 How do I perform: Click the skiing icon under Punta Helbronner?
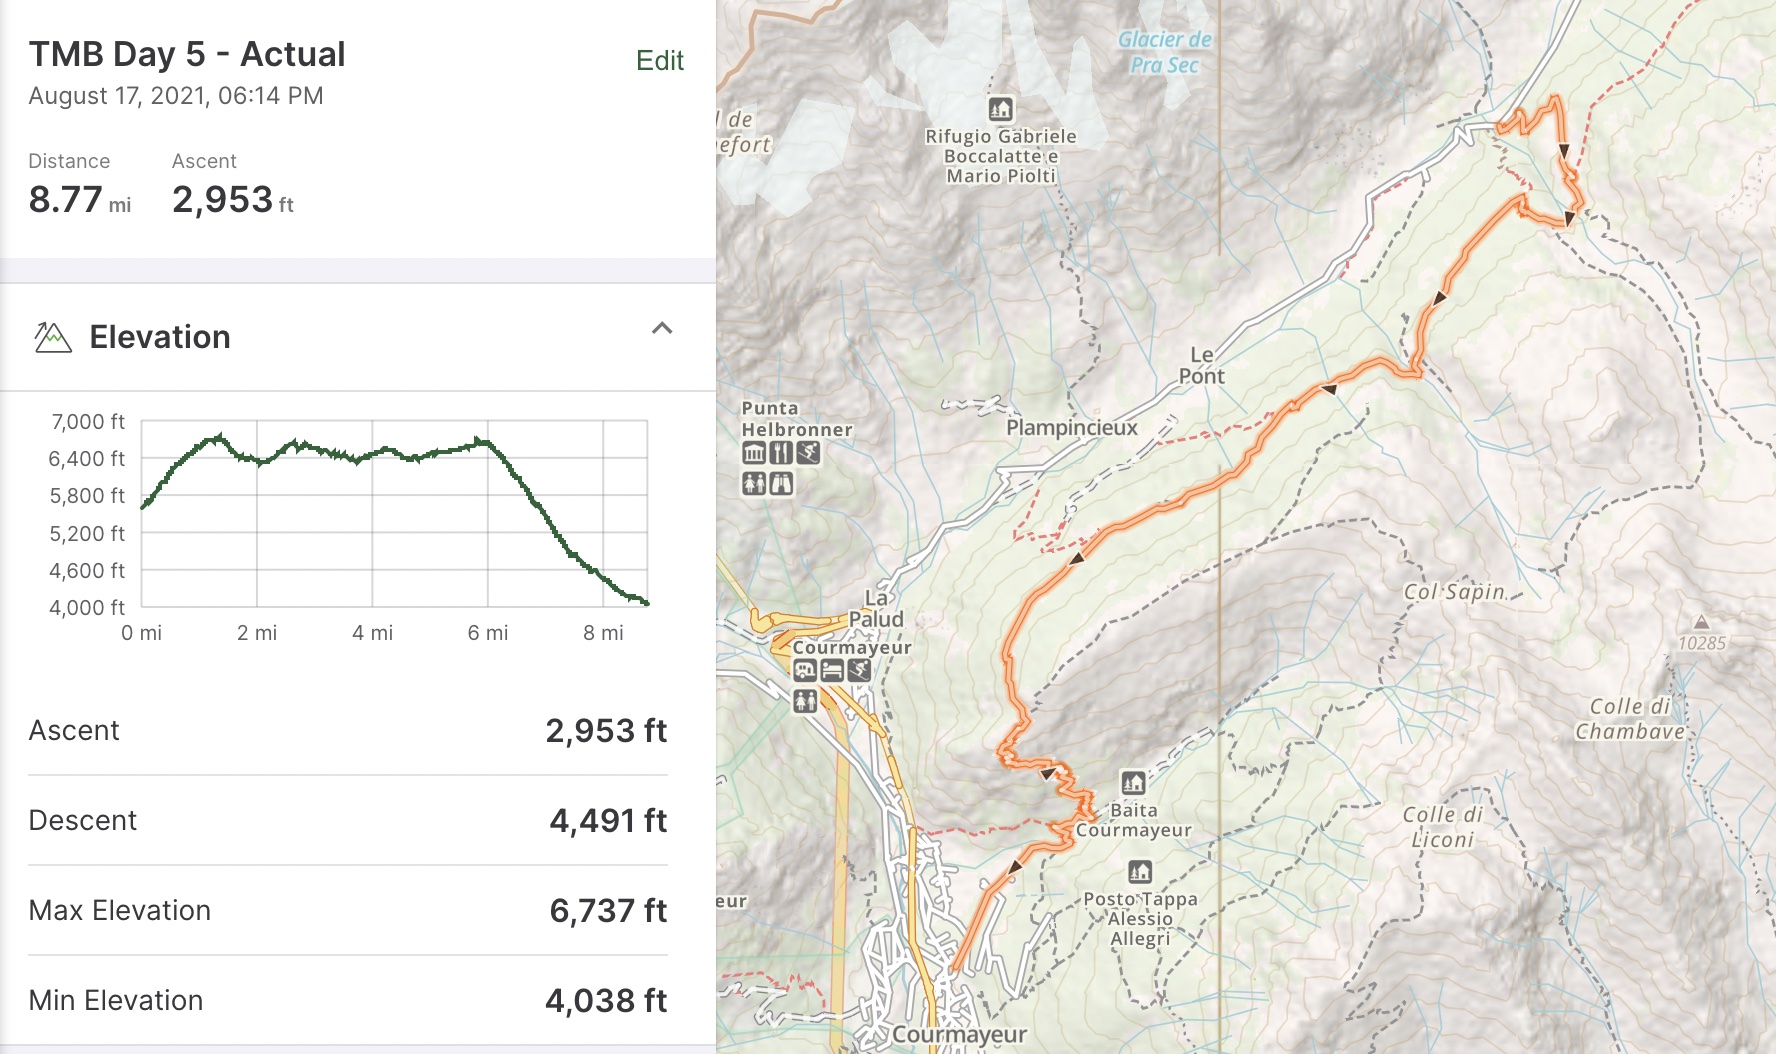pos(808,453)
